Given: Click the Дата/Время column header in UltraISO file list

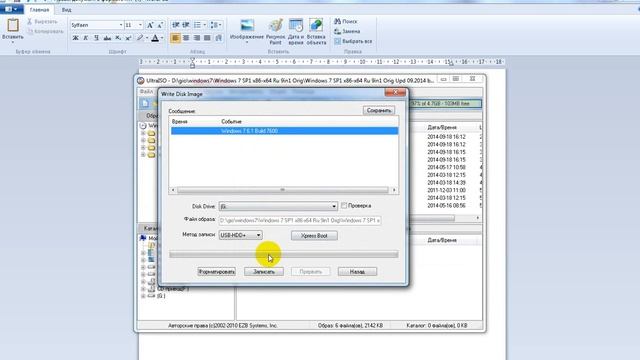Looking at the screenshot, I should [x=442, y=127].
